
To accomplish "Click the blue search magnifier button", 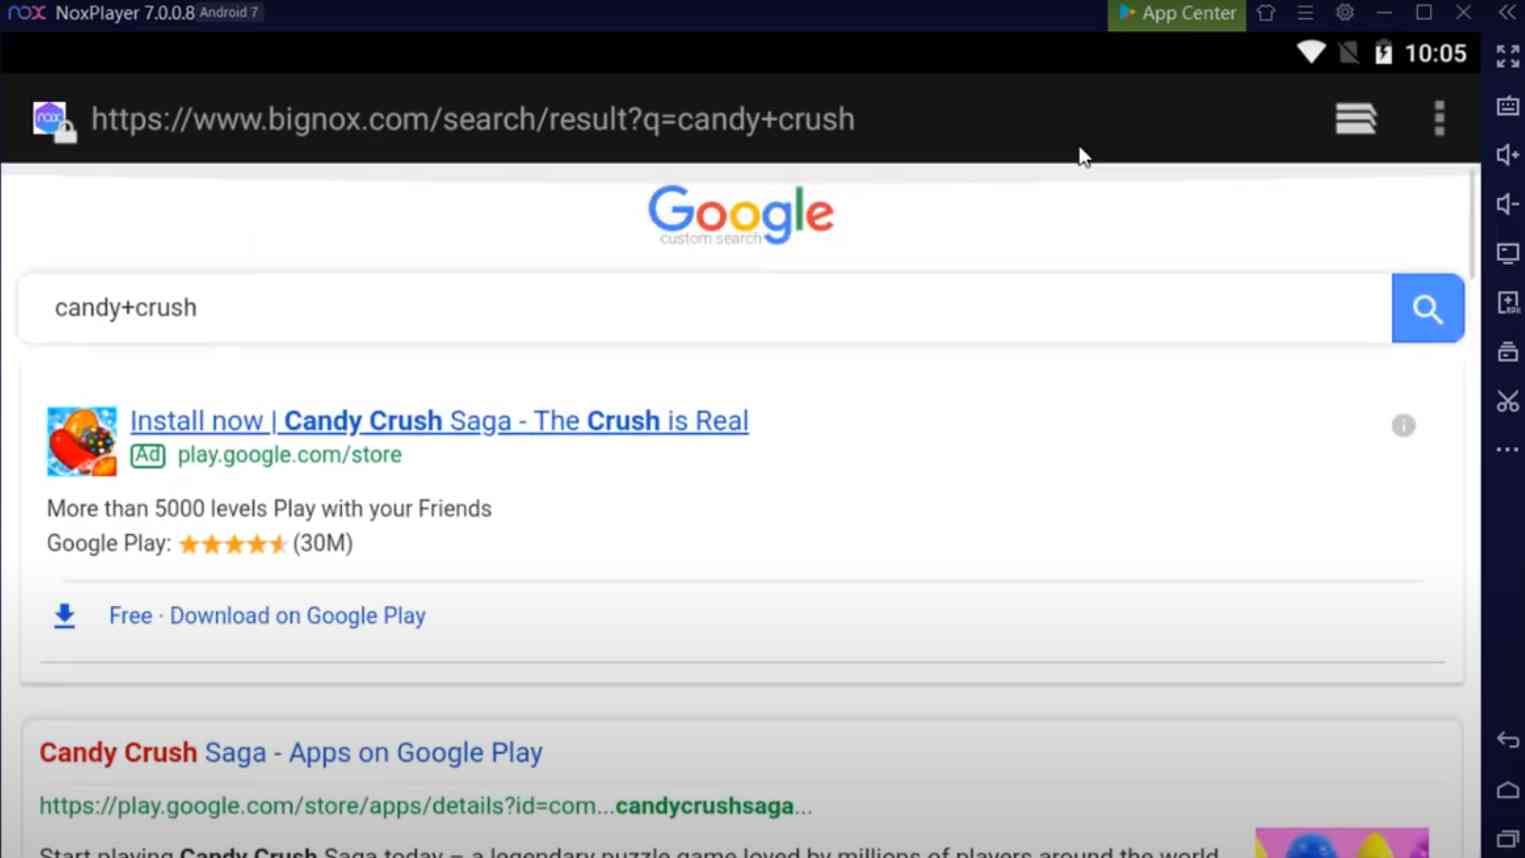I will point(1428,308).
